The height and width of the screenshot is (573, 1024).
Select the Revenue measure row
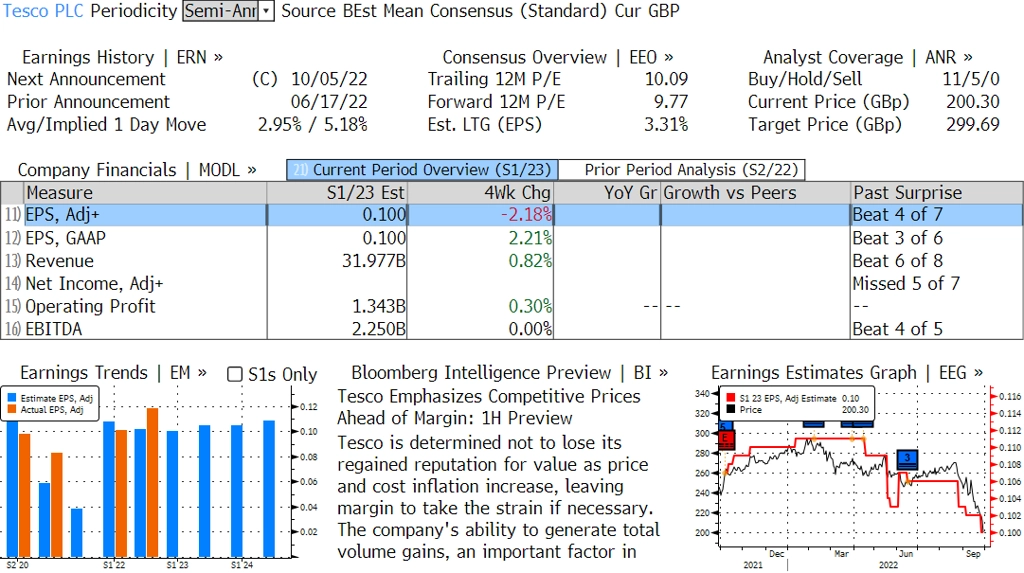512,261
